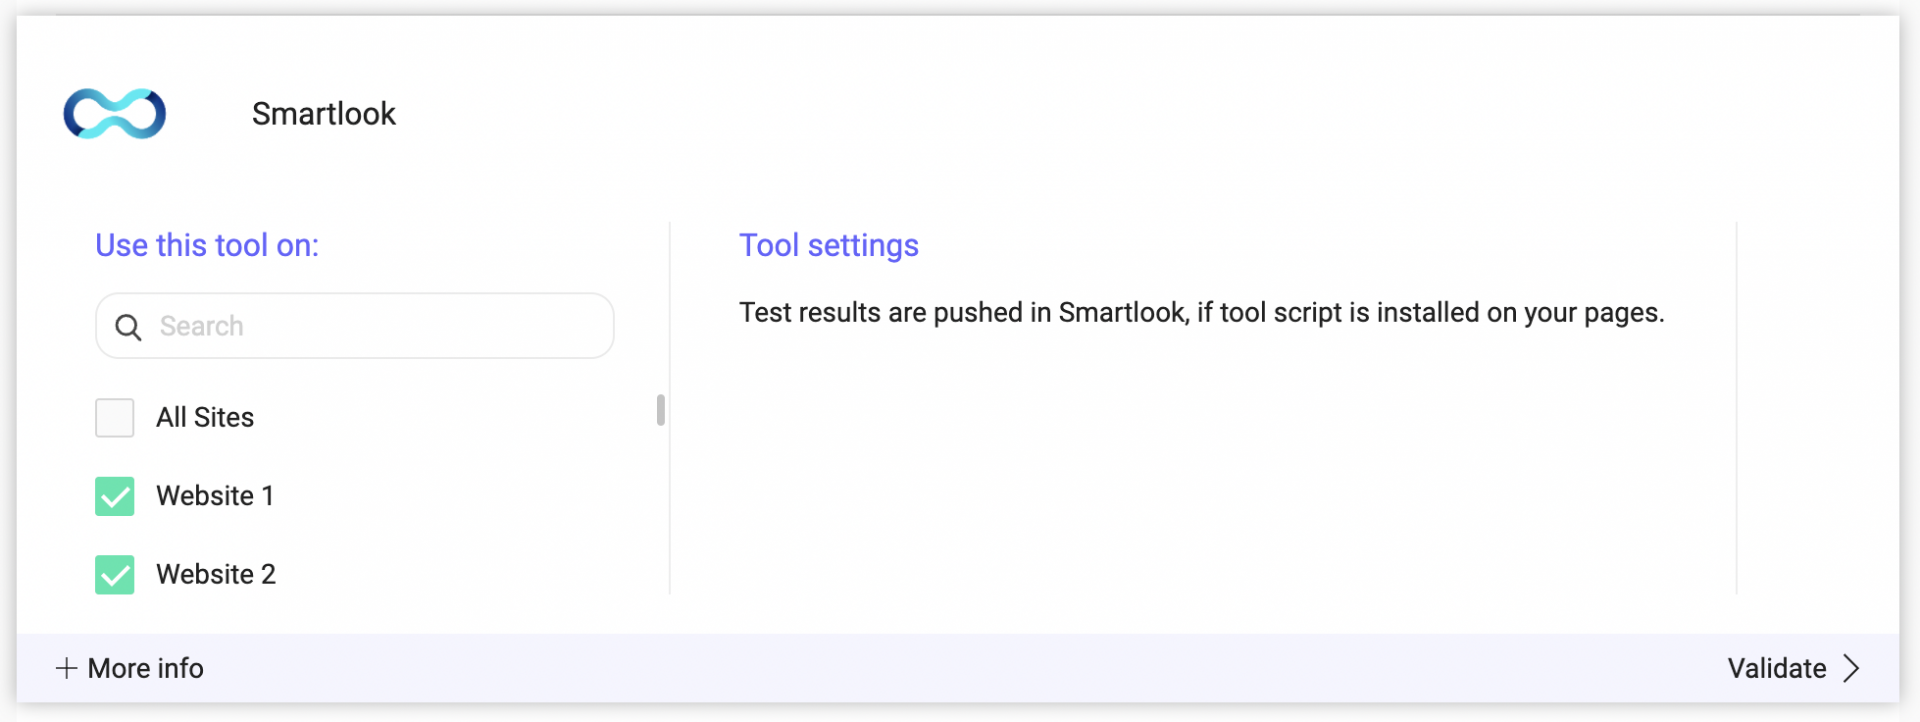Click the plus icon beside More info

(67, 668)
